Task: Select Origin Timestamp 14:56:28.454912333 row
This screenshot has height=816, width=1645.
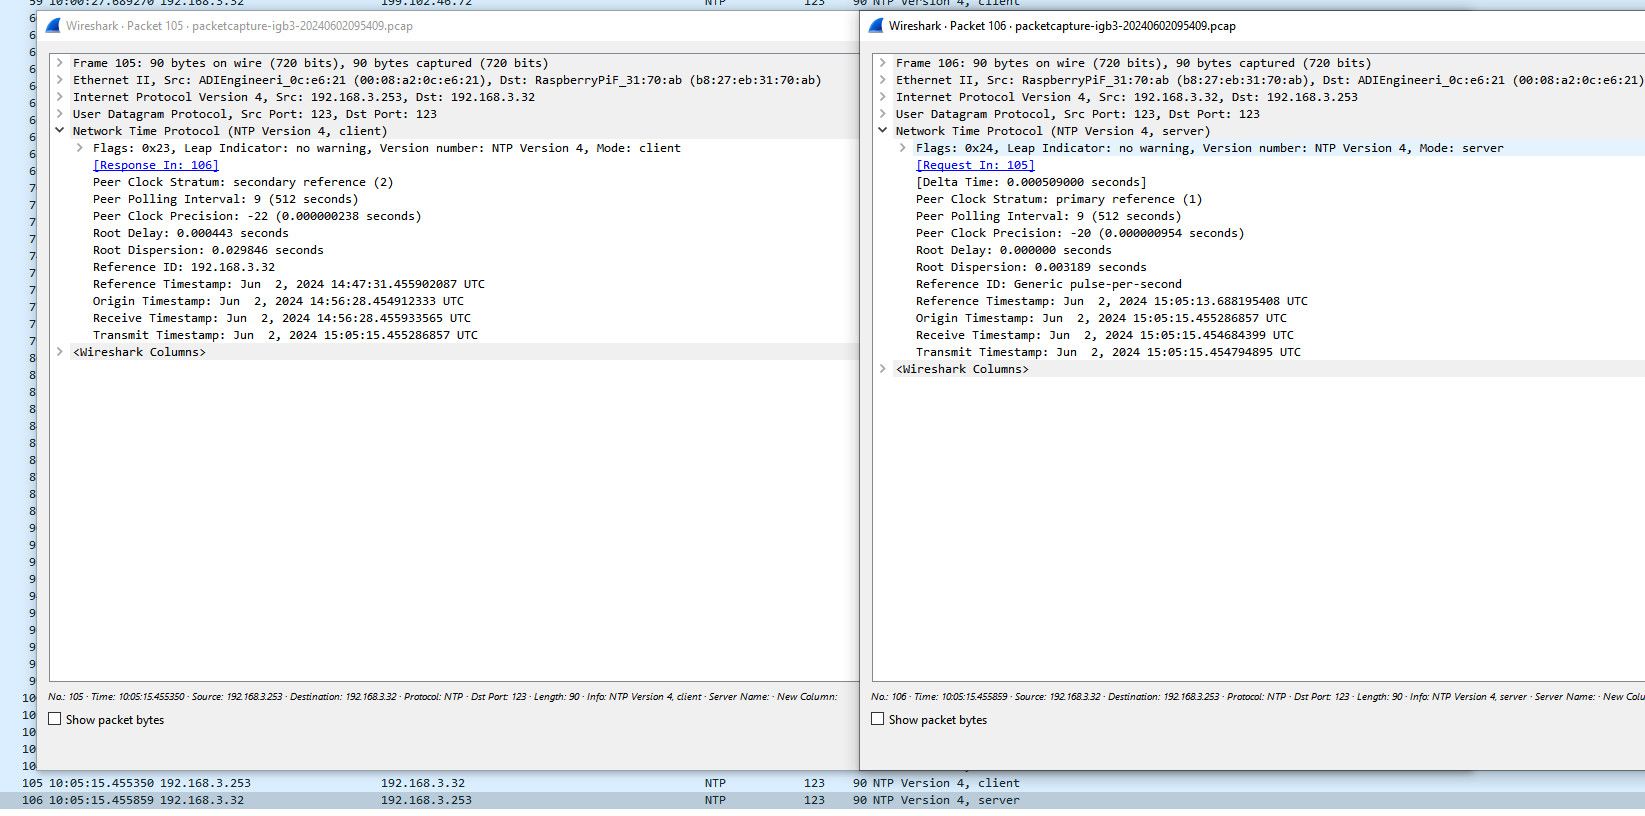Action: [278, 301]
